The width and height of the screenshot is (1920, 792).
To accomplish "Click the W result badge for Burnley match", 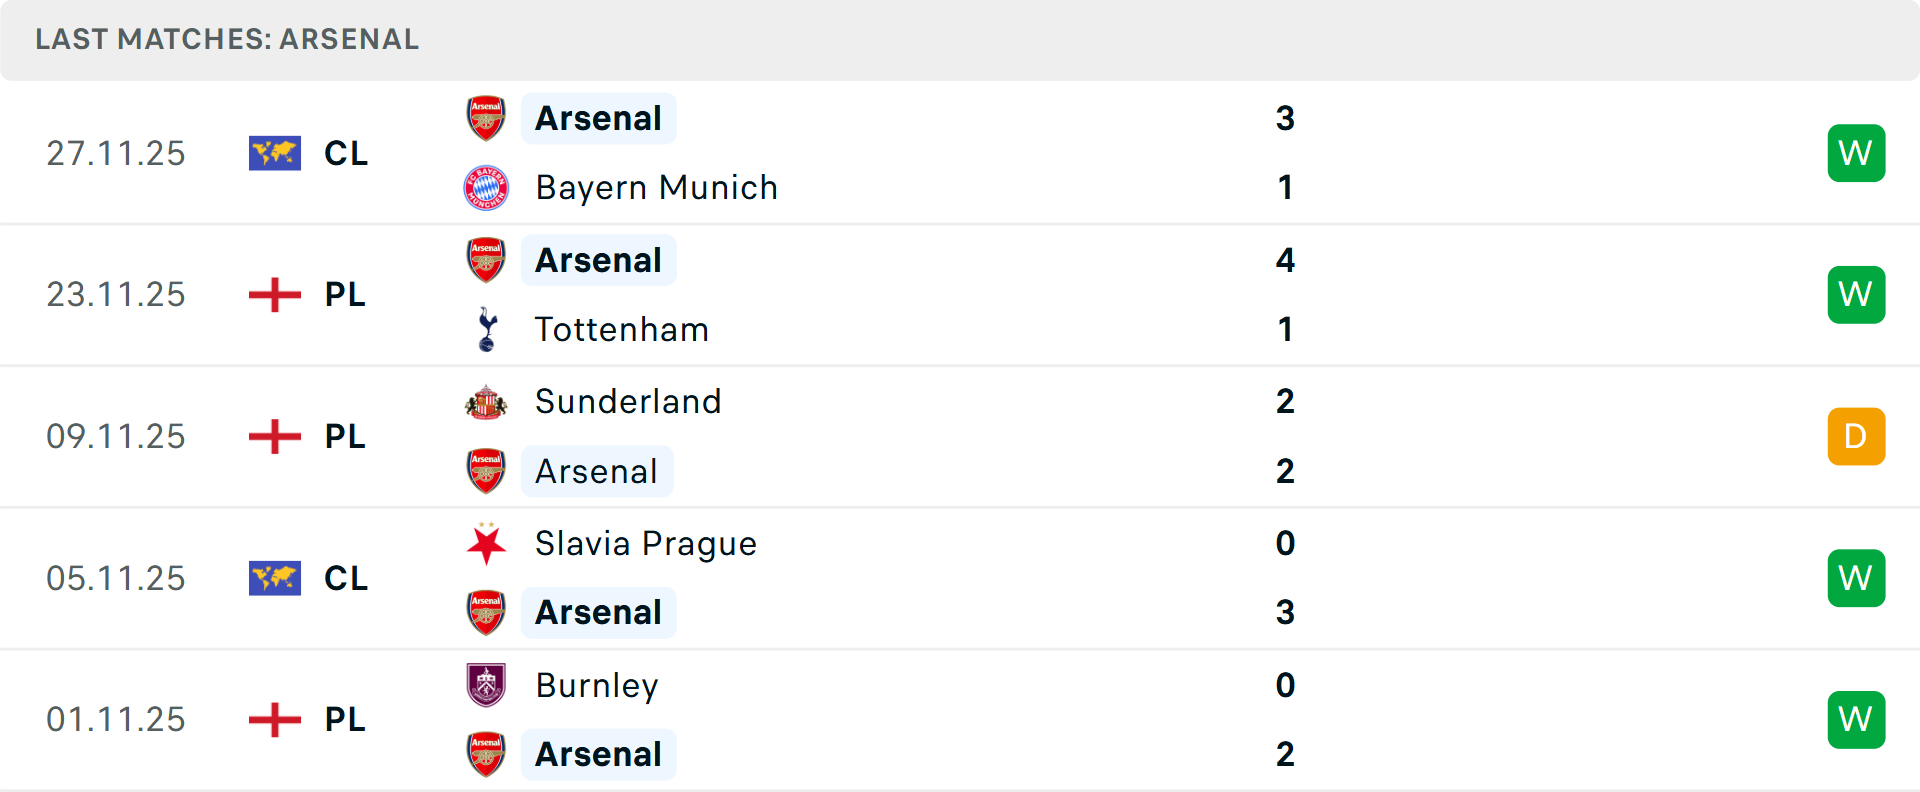I will (x=1856, y=720).
